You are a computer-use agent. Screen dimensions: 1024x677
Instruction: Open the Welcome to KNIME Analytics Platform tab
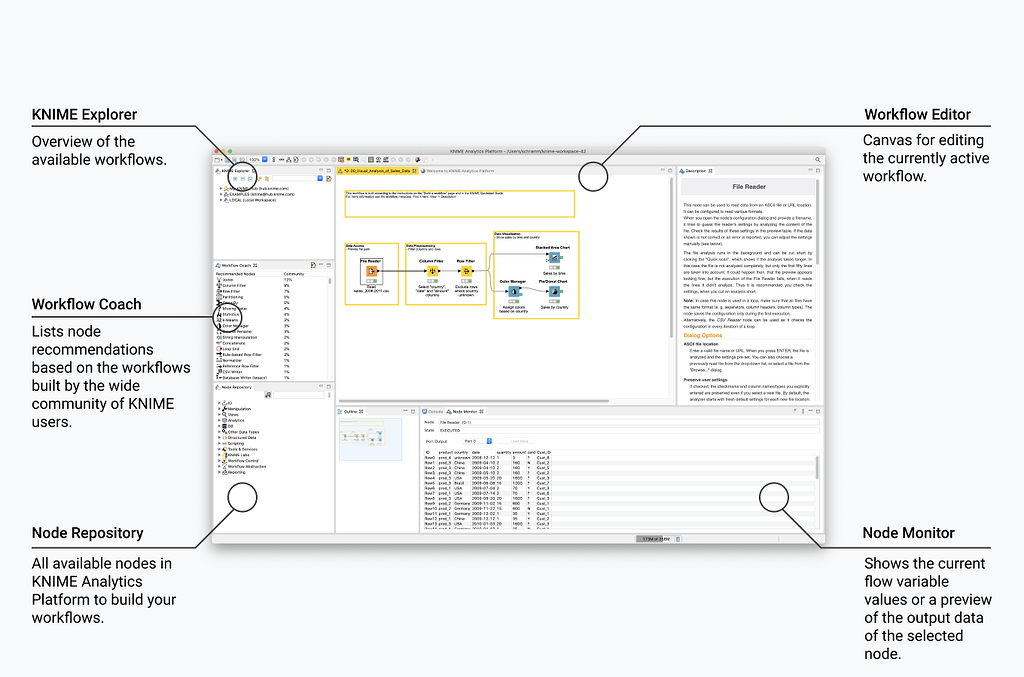click(460, 170)
